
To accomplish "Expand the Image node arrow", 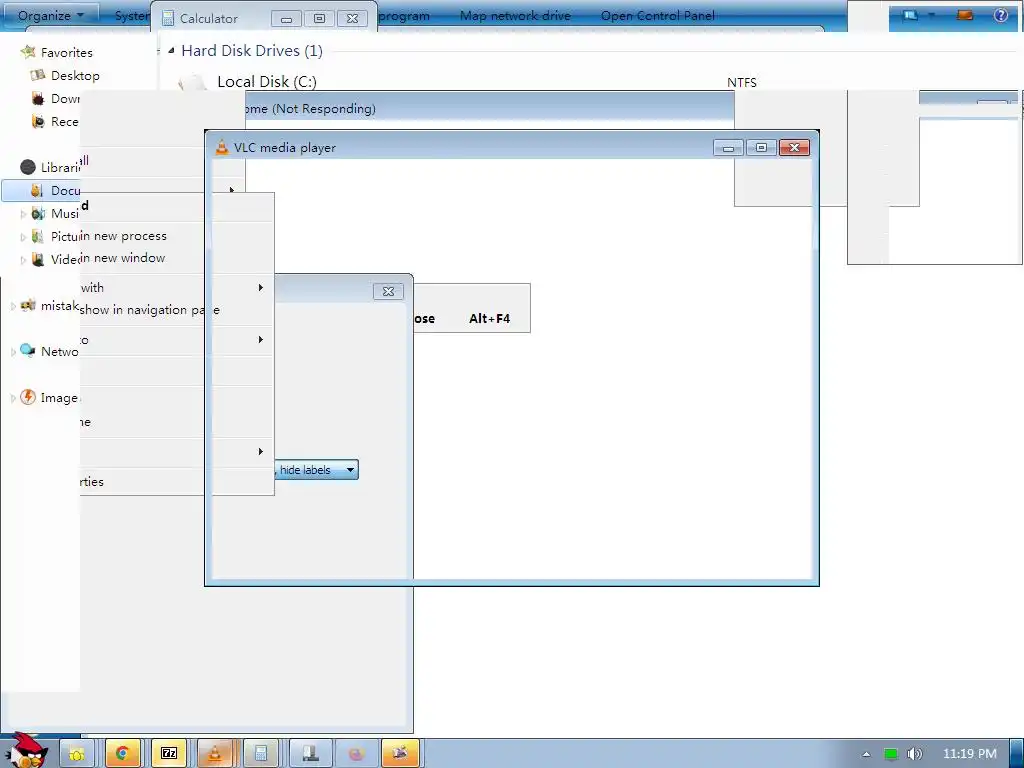I will point(13,398).
